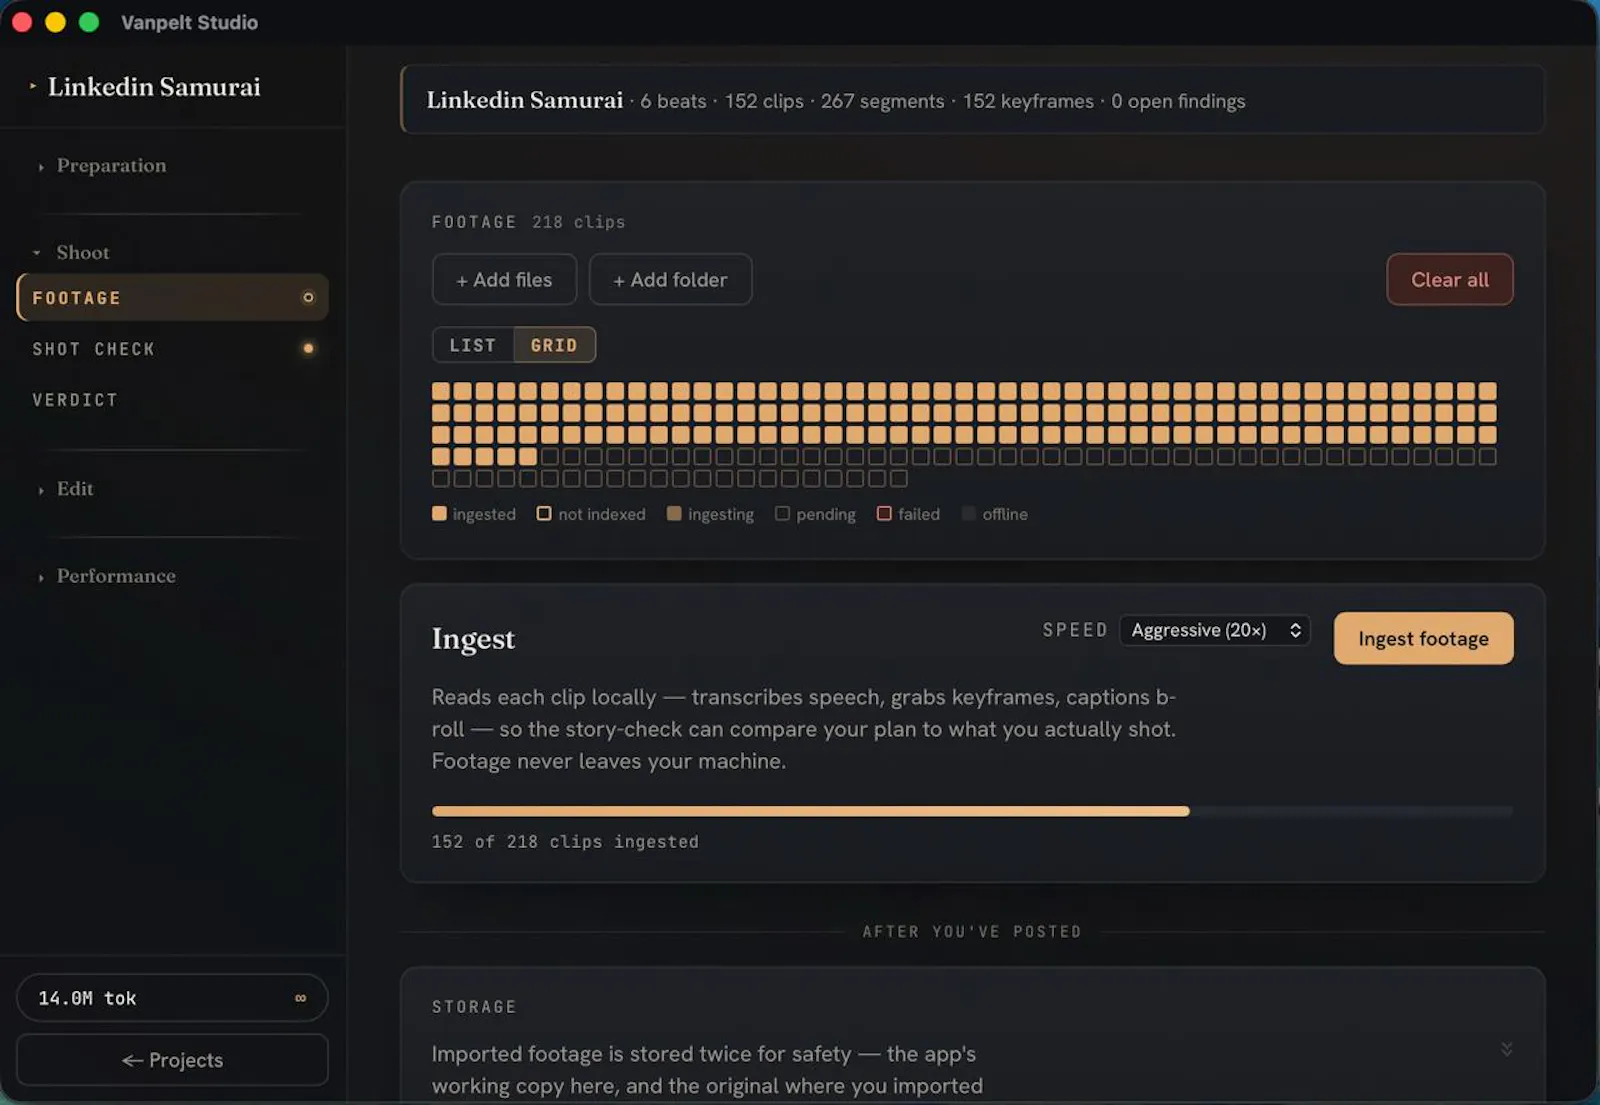Go back to Projects
Screen dimensions: 1600x1105
(172, 1060)
